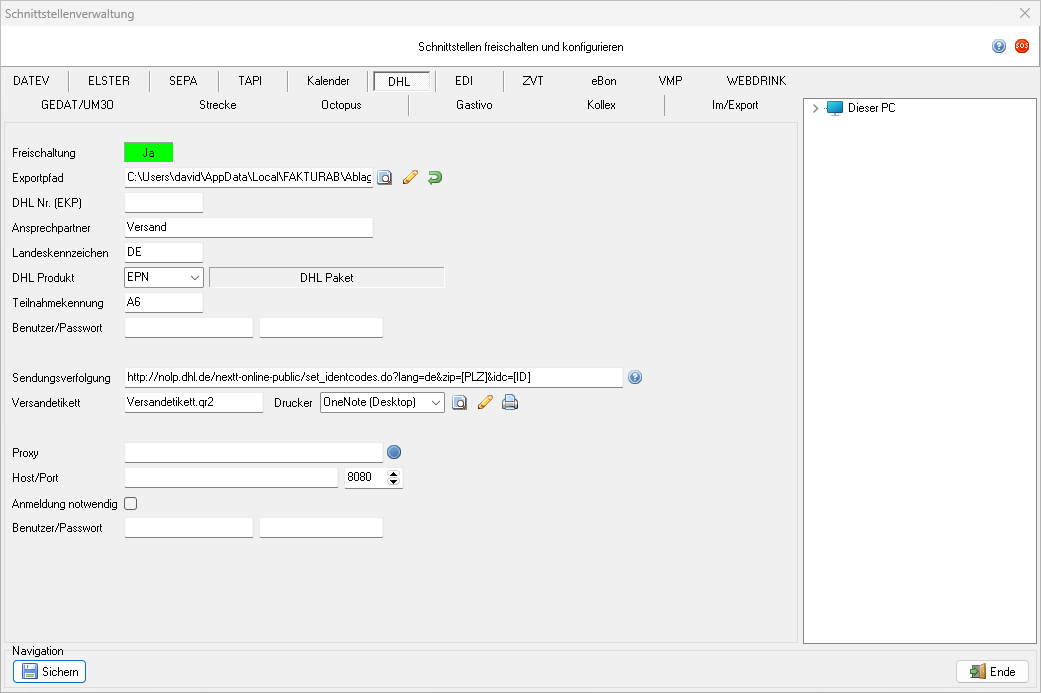
Task: Toggle the green Freischaltung Ja switch
Action: pyautogui.click(x=148, y=153)
